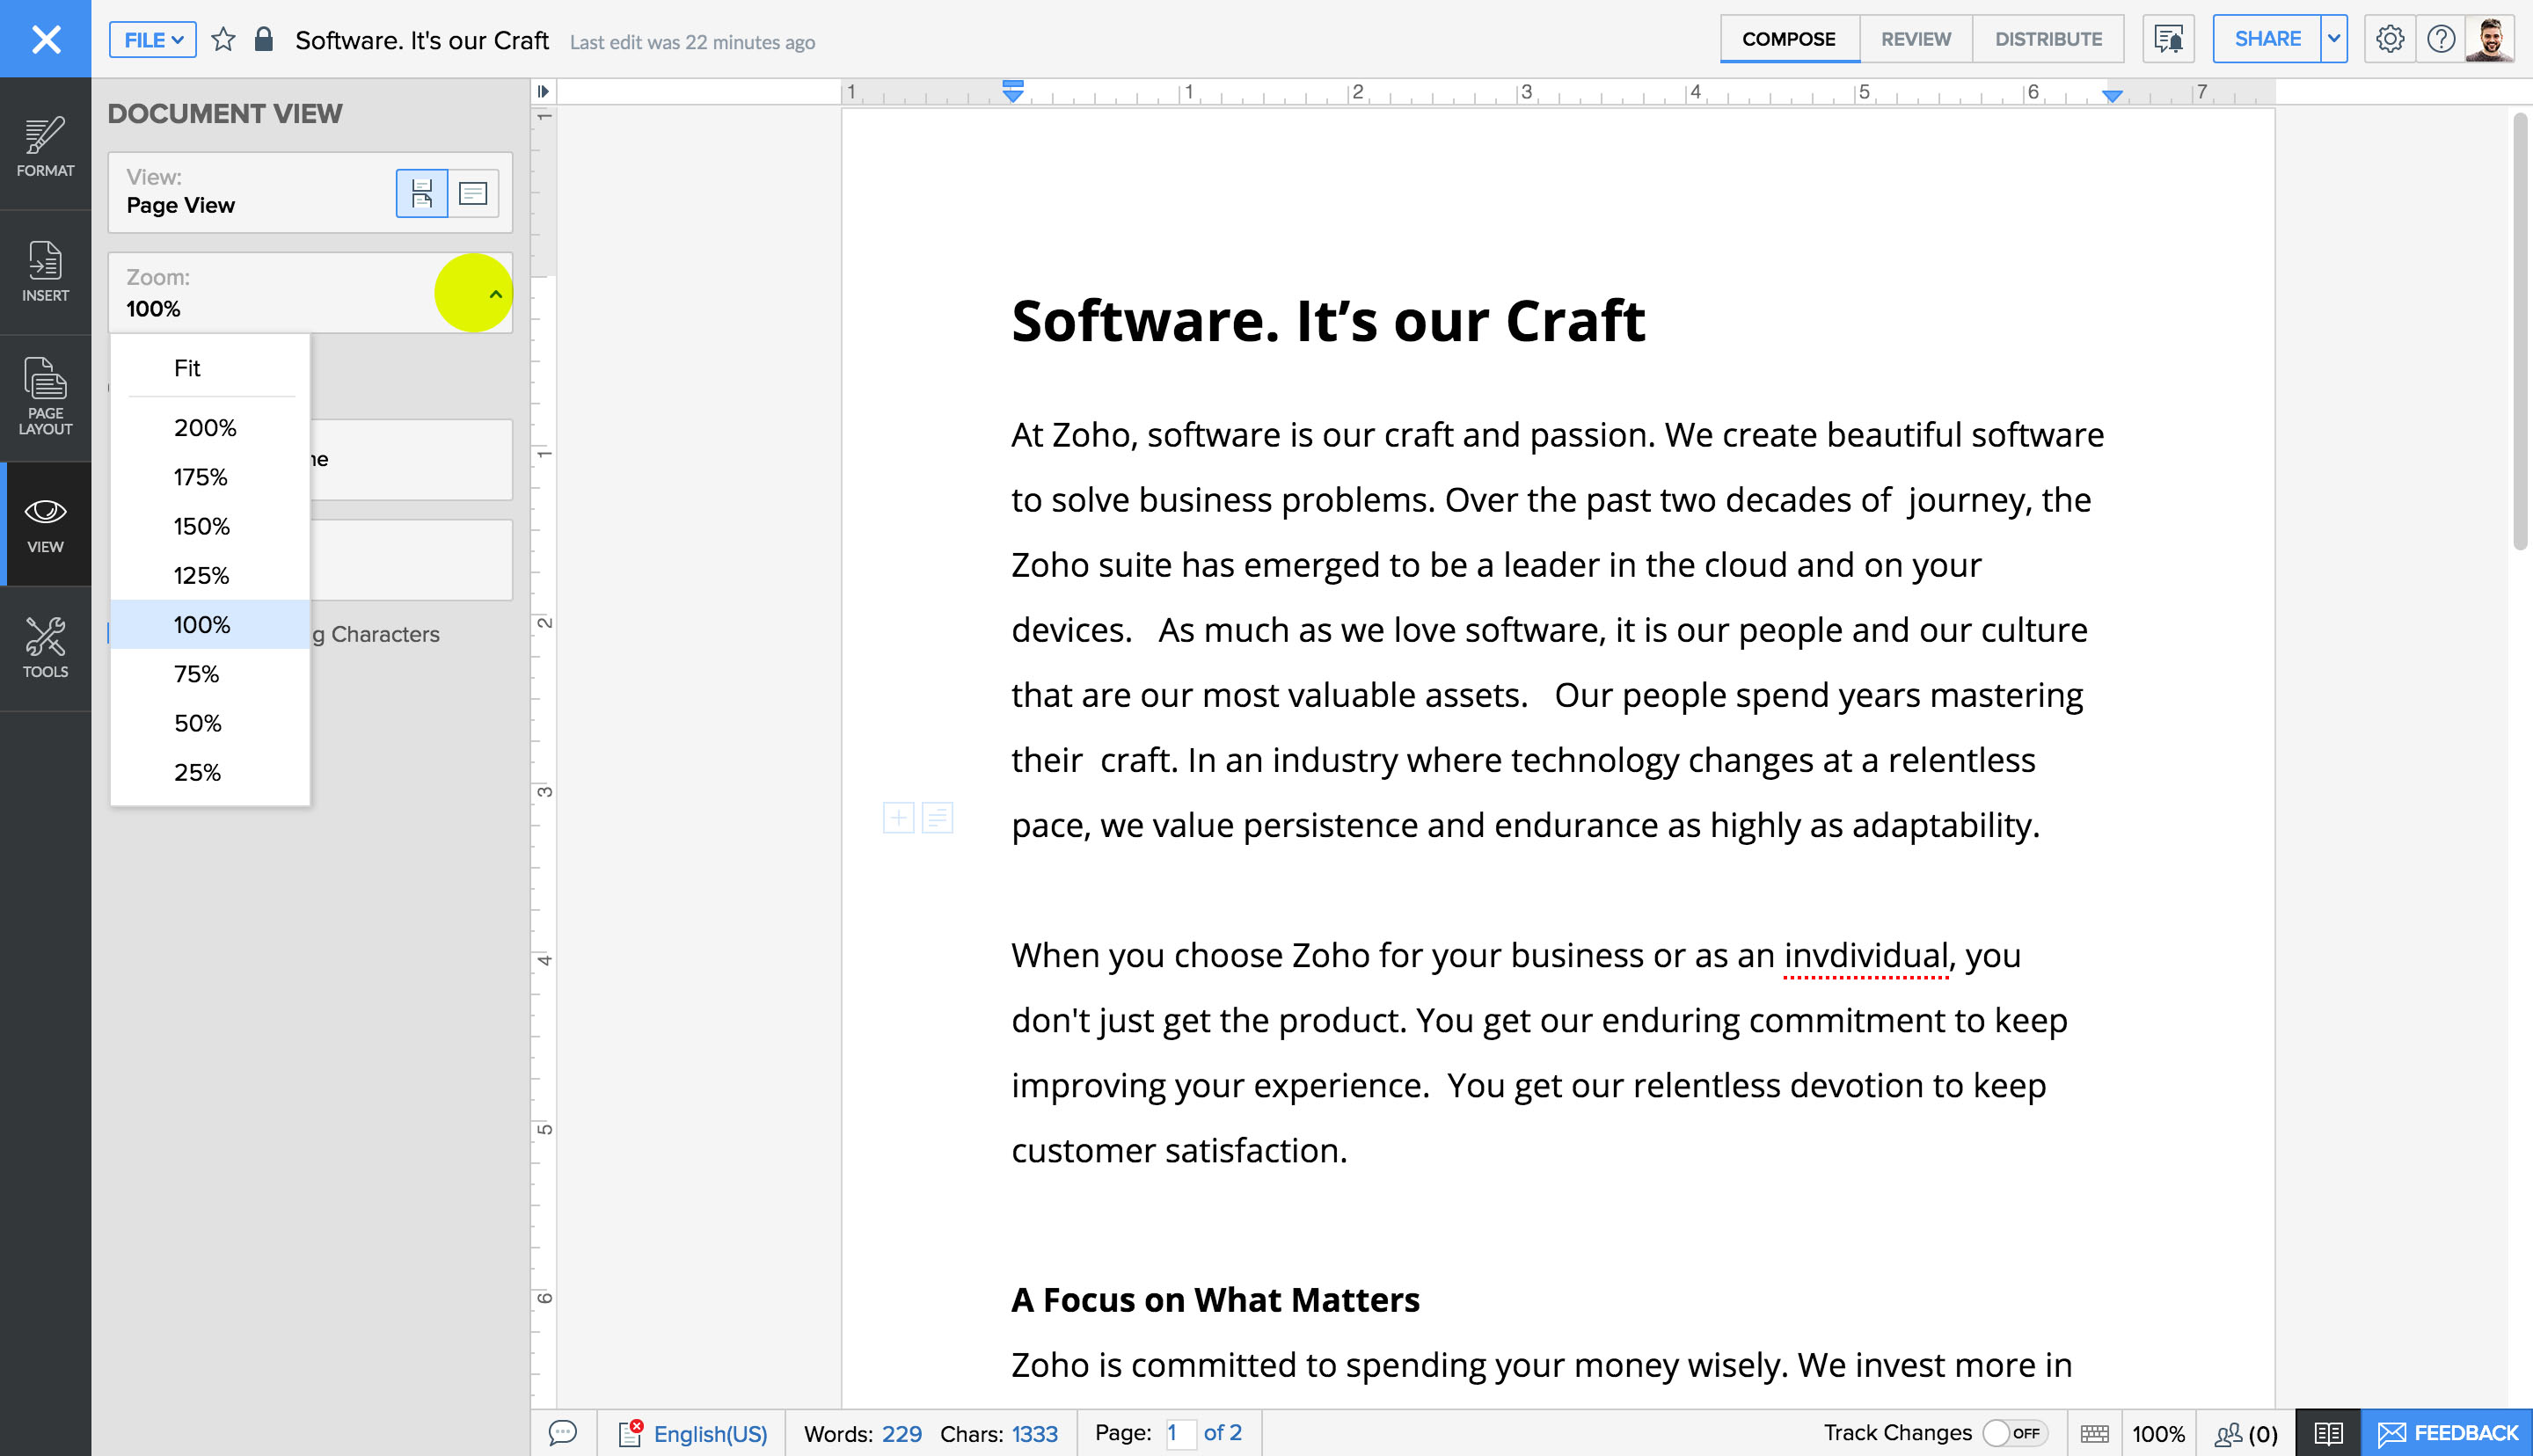Collapse the Zoom dropdown arrow
The height and width of the screenshot is (1456, 2533).
click(x=495, y=294)
